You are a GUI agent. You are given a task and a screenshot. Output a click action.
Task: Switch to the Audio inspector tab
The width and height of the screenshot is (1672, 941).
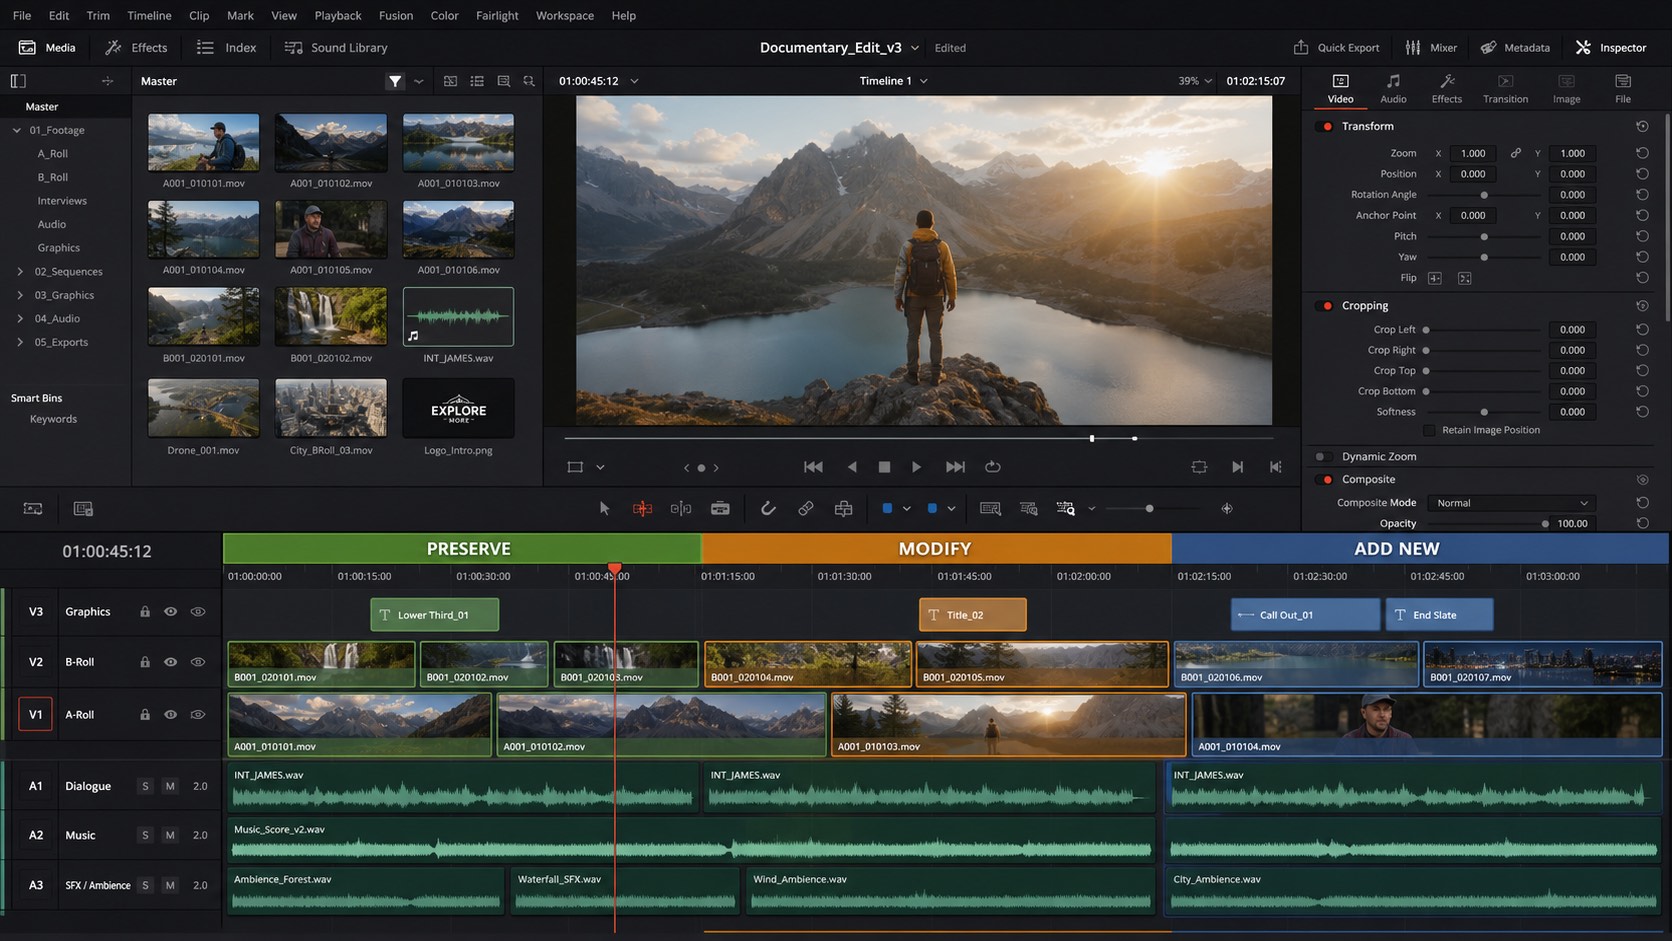coord(1393,88)
